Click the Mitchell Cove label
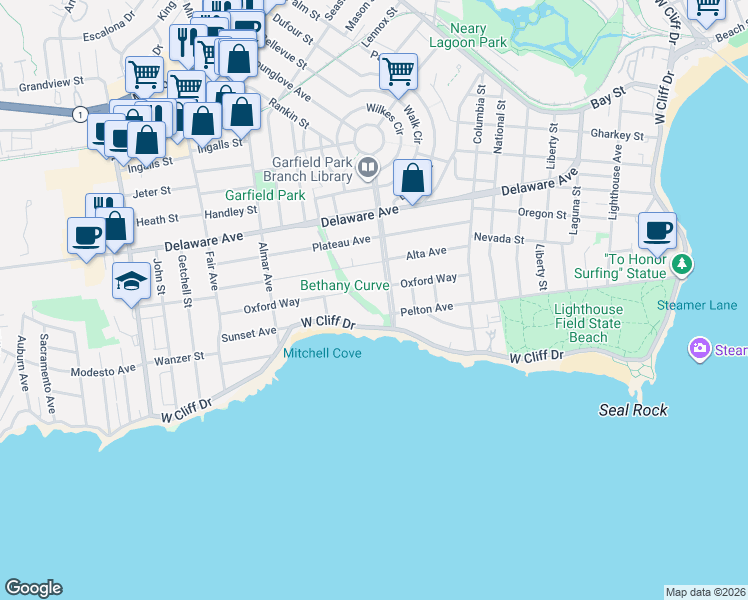The width and height of the screenshot is (748, 600). click(322, 353)
